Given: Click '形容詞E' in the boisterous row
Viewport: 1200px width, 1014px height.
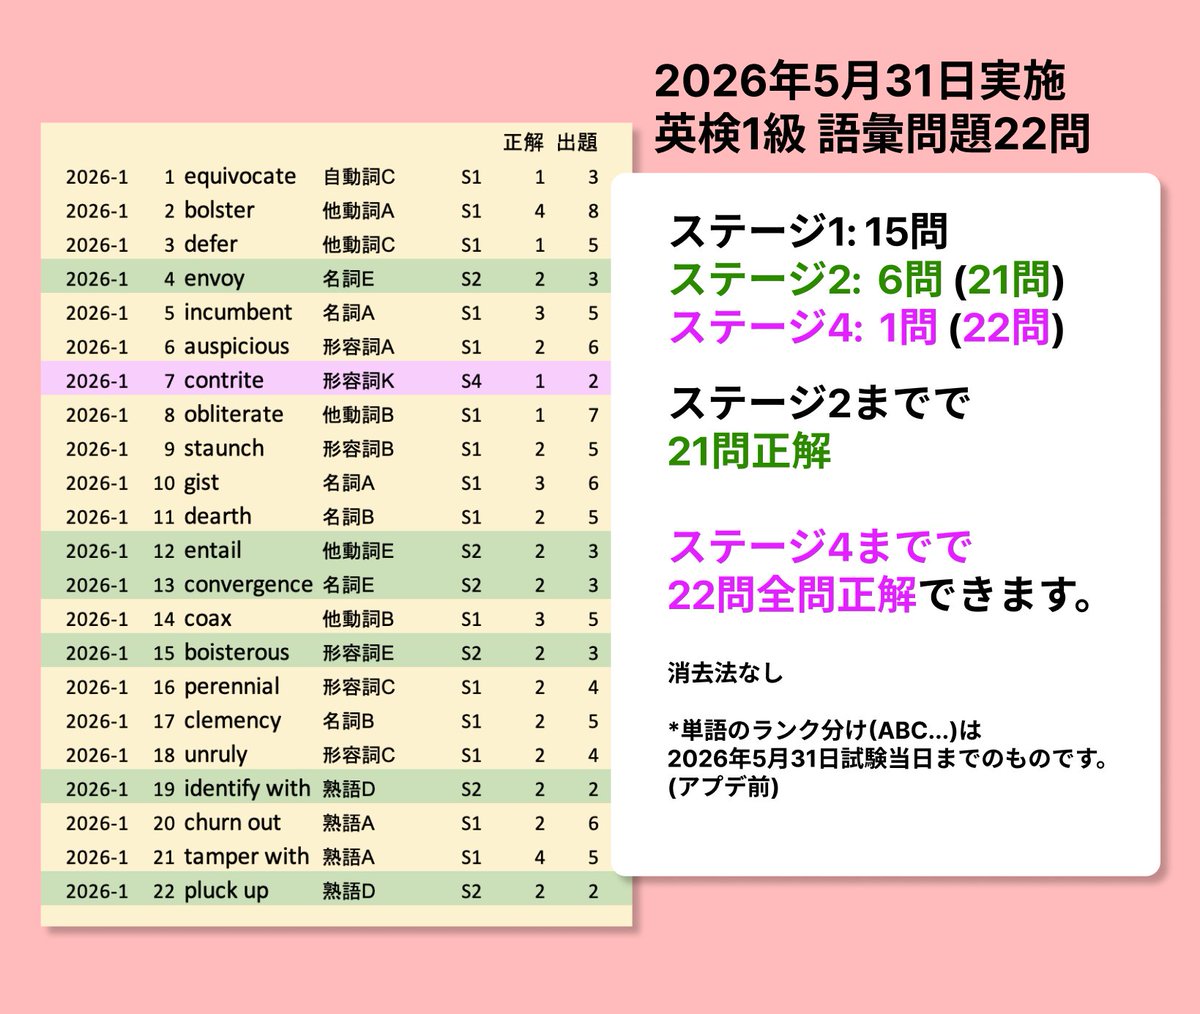Looking at the screenshot, I should point(358,653).
